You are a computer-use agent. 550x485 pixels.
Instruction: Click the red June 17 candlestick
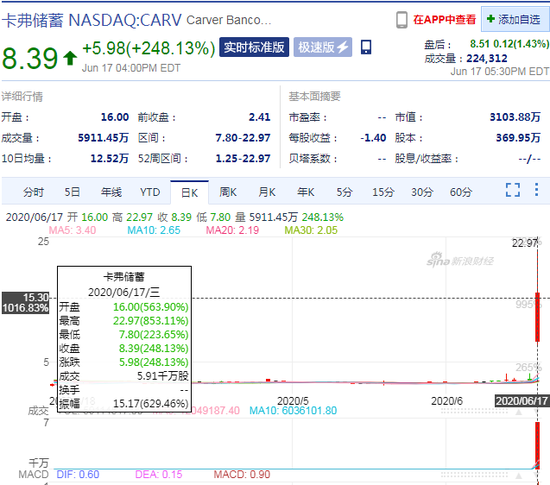(x=537, y=317)
